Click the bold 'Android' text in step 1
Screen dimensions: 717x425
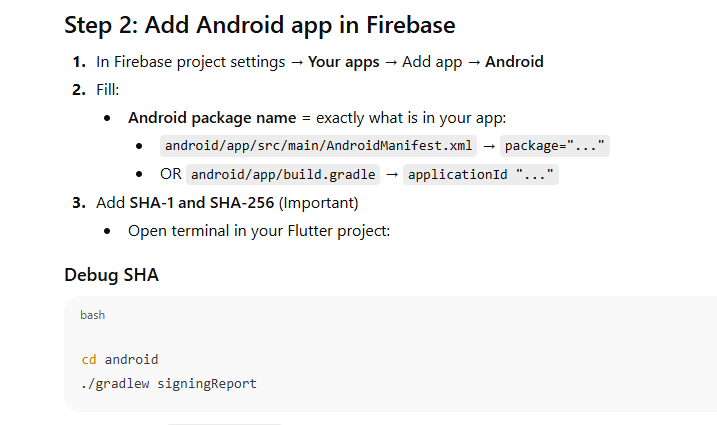click(514, 62)
